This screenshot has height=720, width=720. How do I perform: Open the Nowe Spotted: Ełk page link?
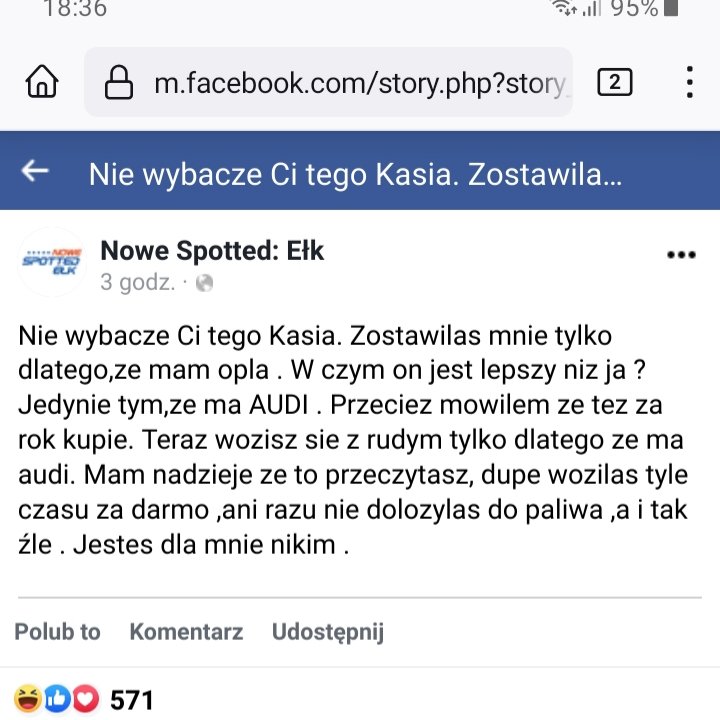212,250
